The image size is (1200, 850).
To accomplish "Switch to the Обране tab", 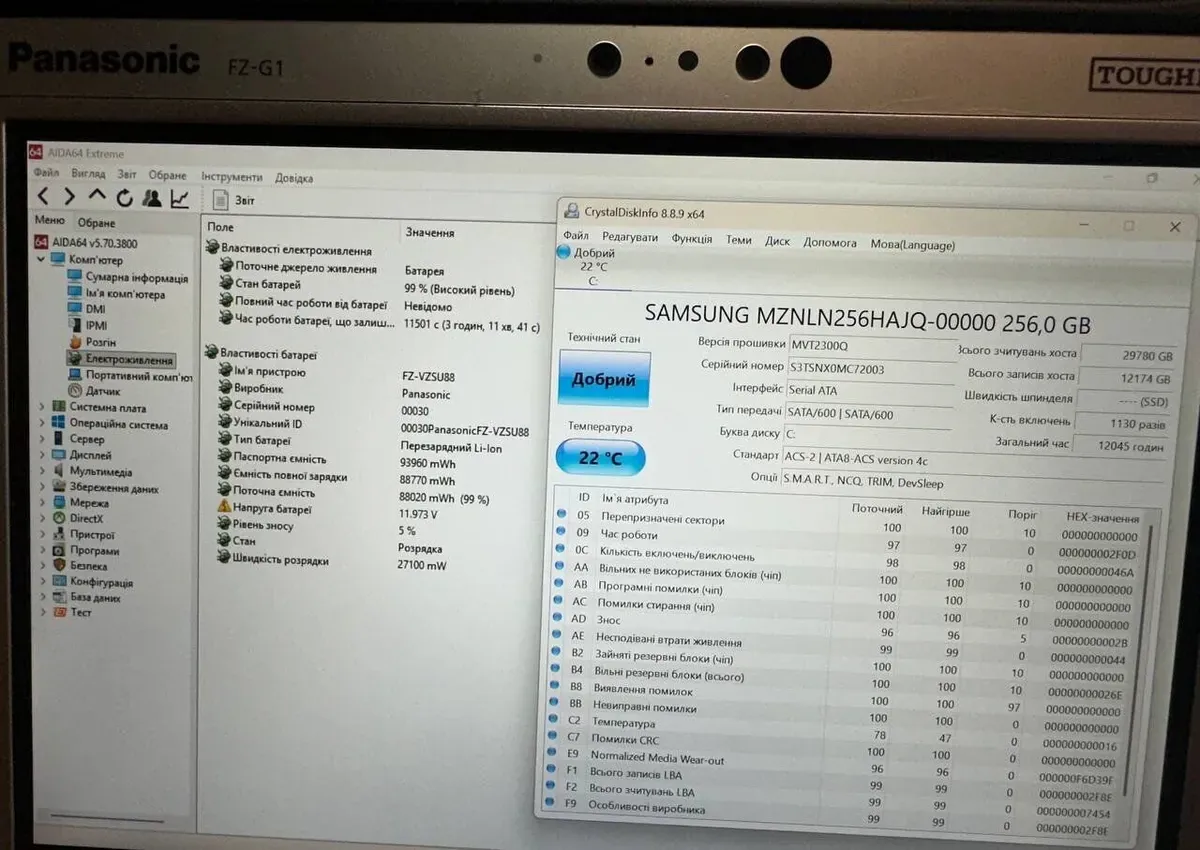I will point(97,223).
